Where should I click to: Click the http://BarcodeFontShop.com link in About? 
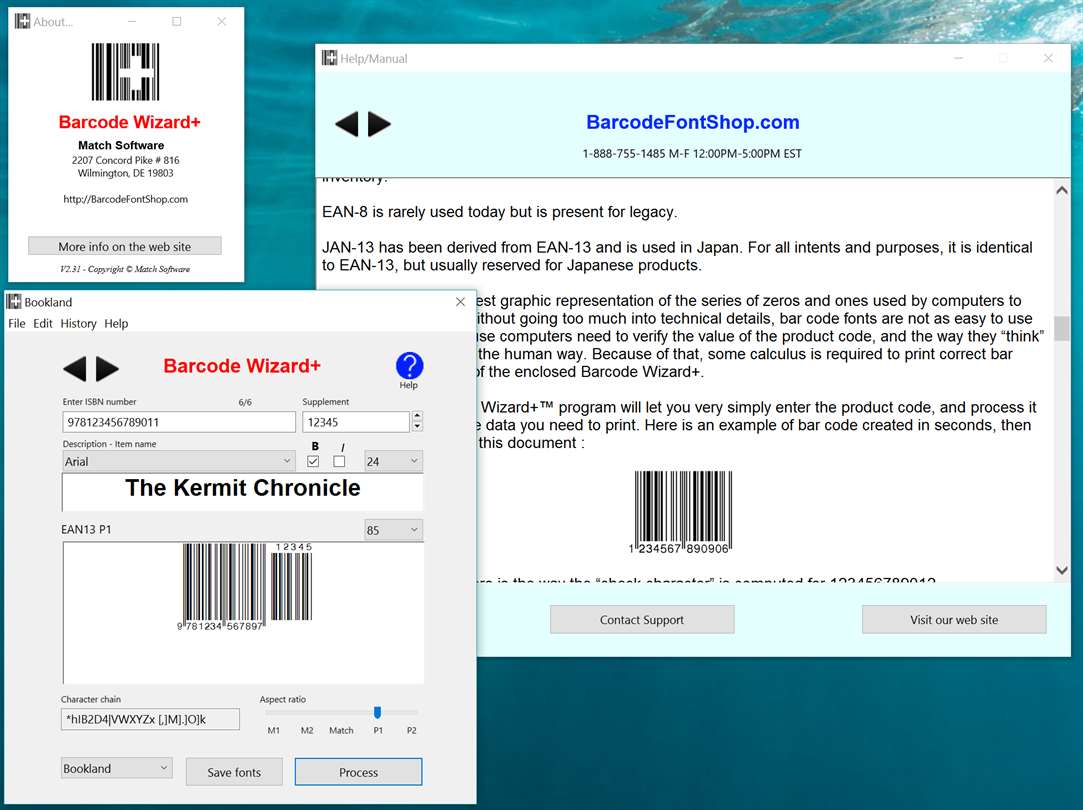(126, 199)
